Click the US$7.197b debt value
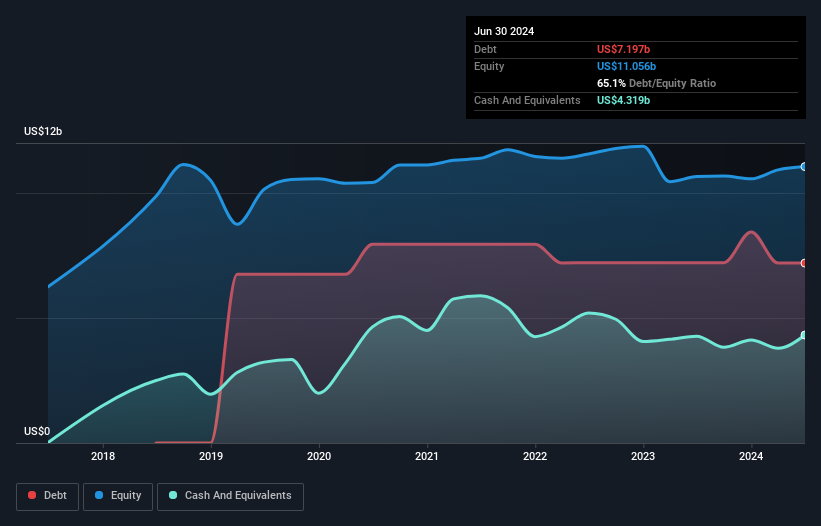 point(623,49)
